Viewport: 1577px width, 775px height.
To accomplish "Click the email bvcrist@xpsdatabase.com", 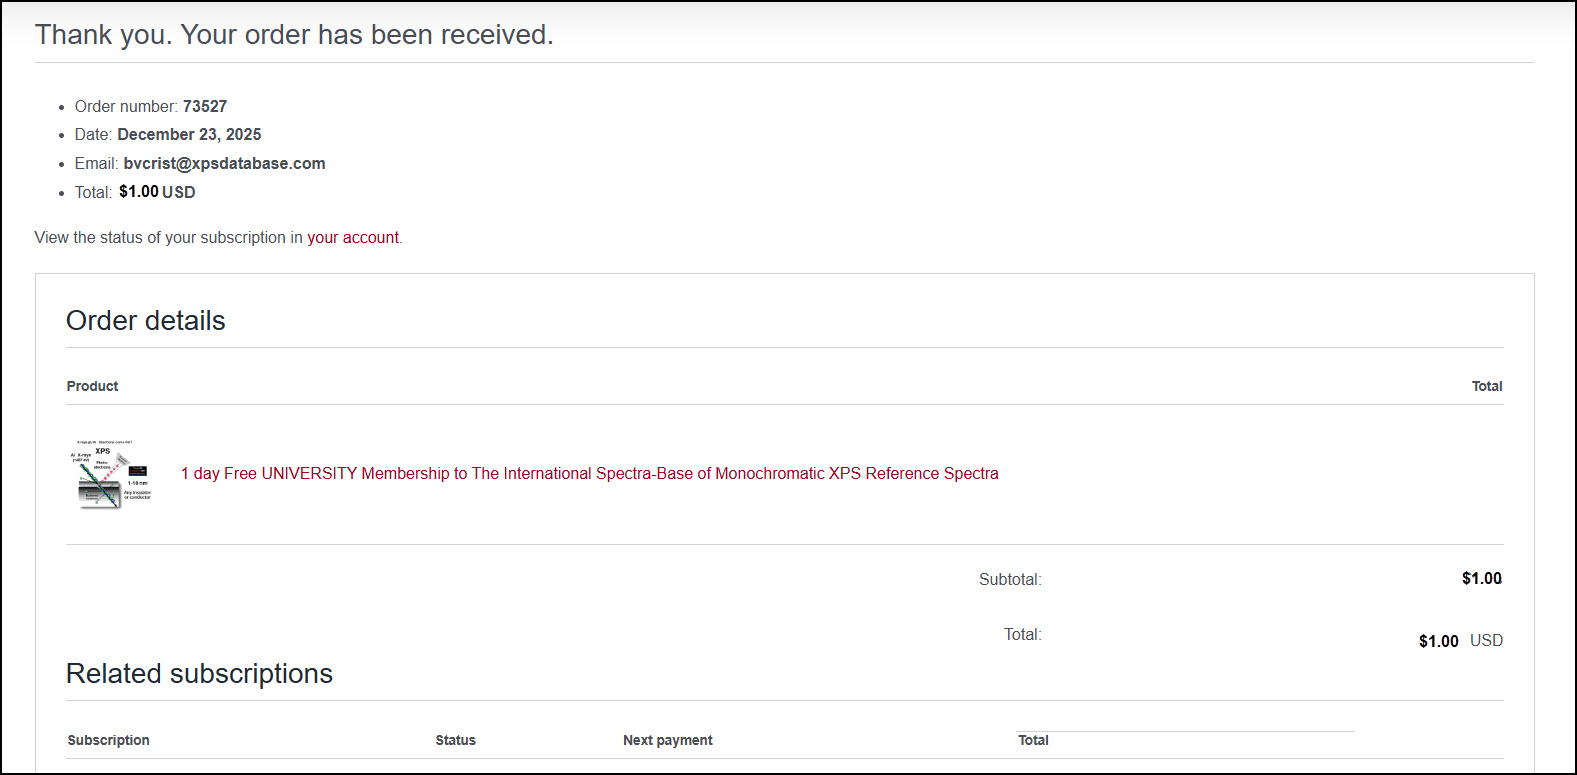I will coord(224,164).
